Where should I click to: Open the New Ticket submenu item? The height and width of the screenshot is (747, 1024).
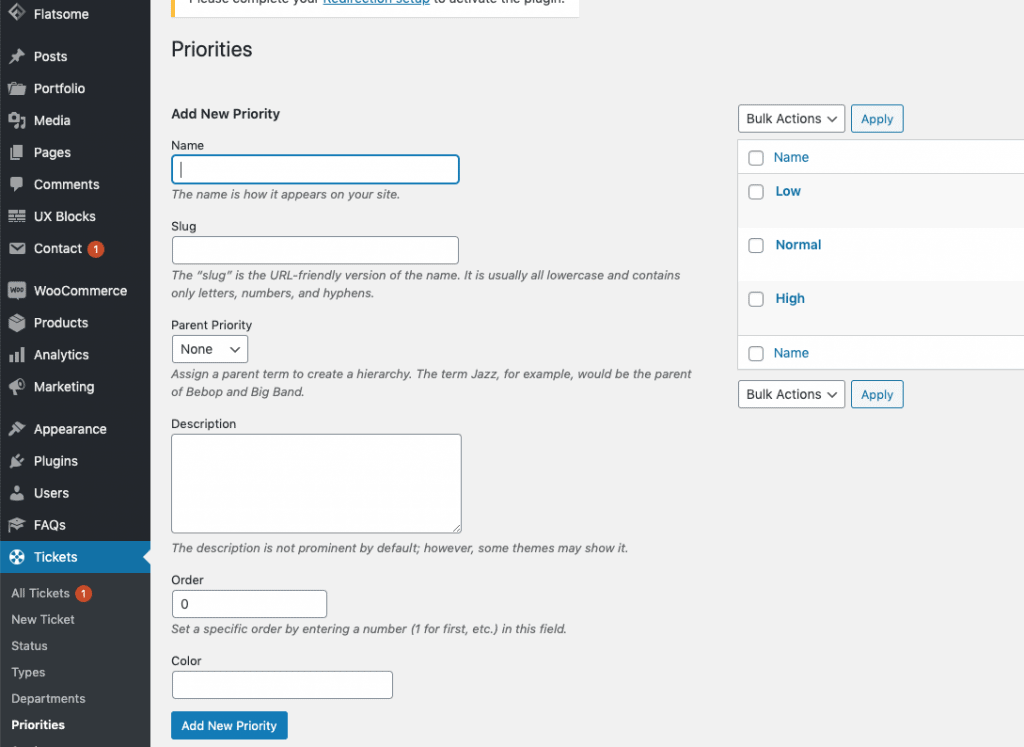point(43,620)
